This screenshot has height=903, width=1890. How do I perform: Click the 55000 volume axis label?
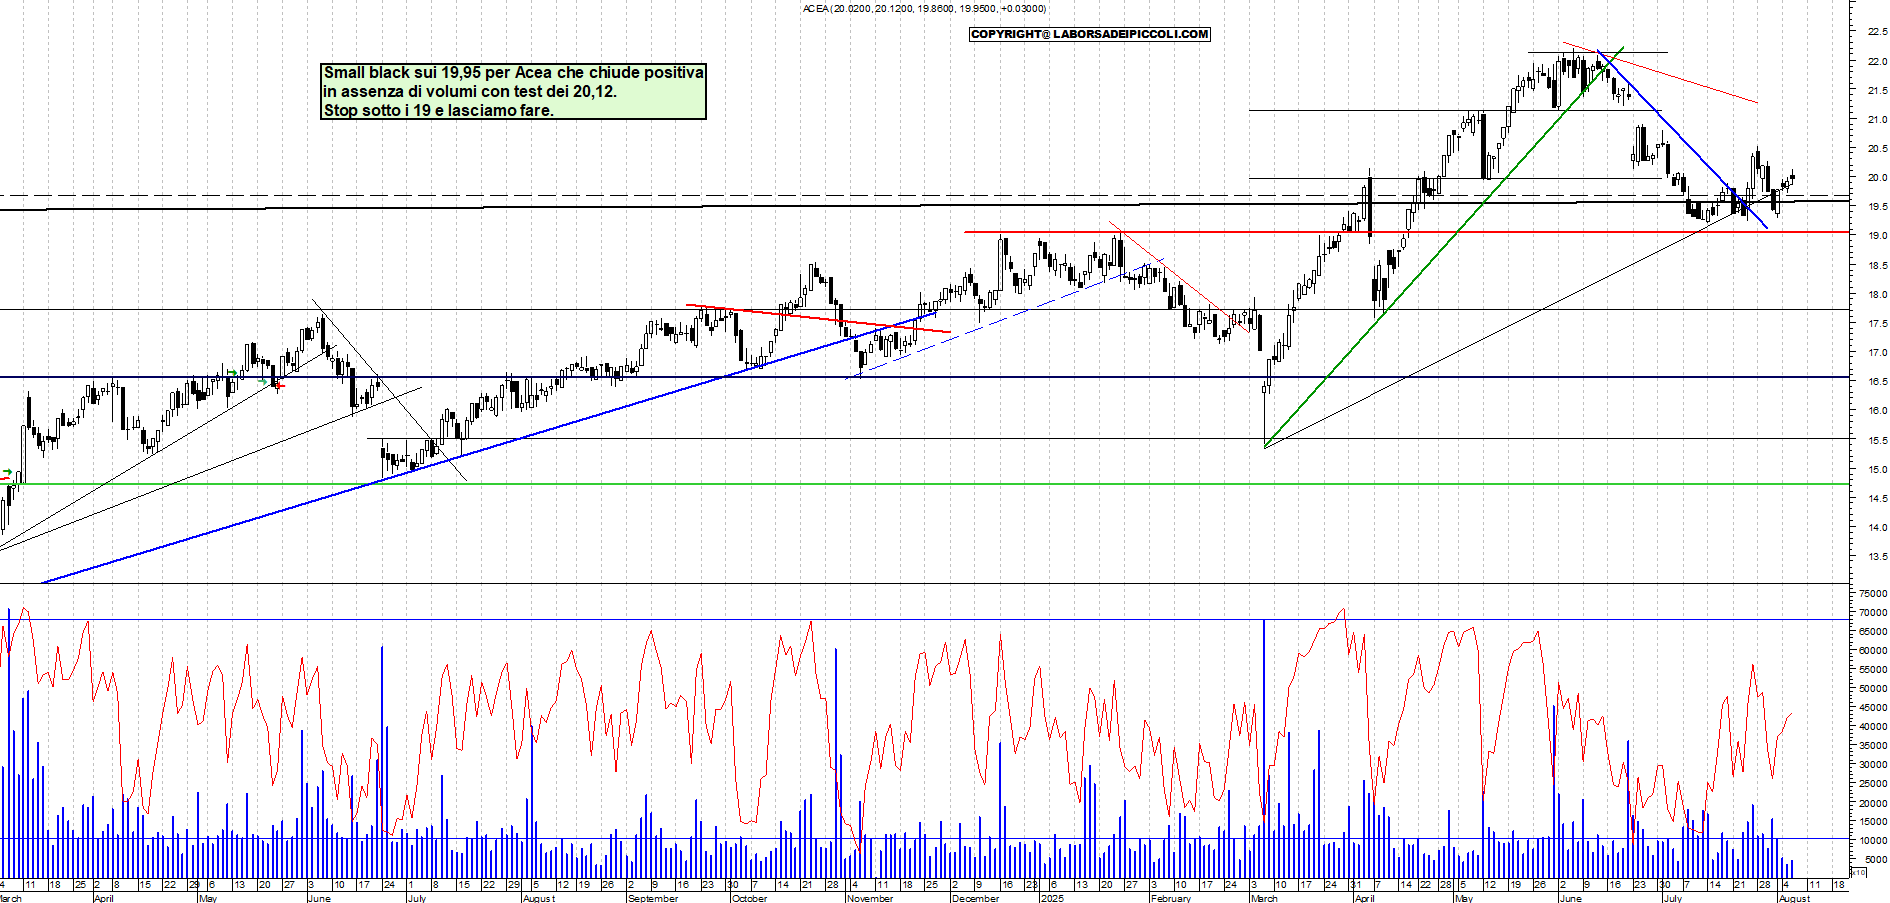[1873, 670]
